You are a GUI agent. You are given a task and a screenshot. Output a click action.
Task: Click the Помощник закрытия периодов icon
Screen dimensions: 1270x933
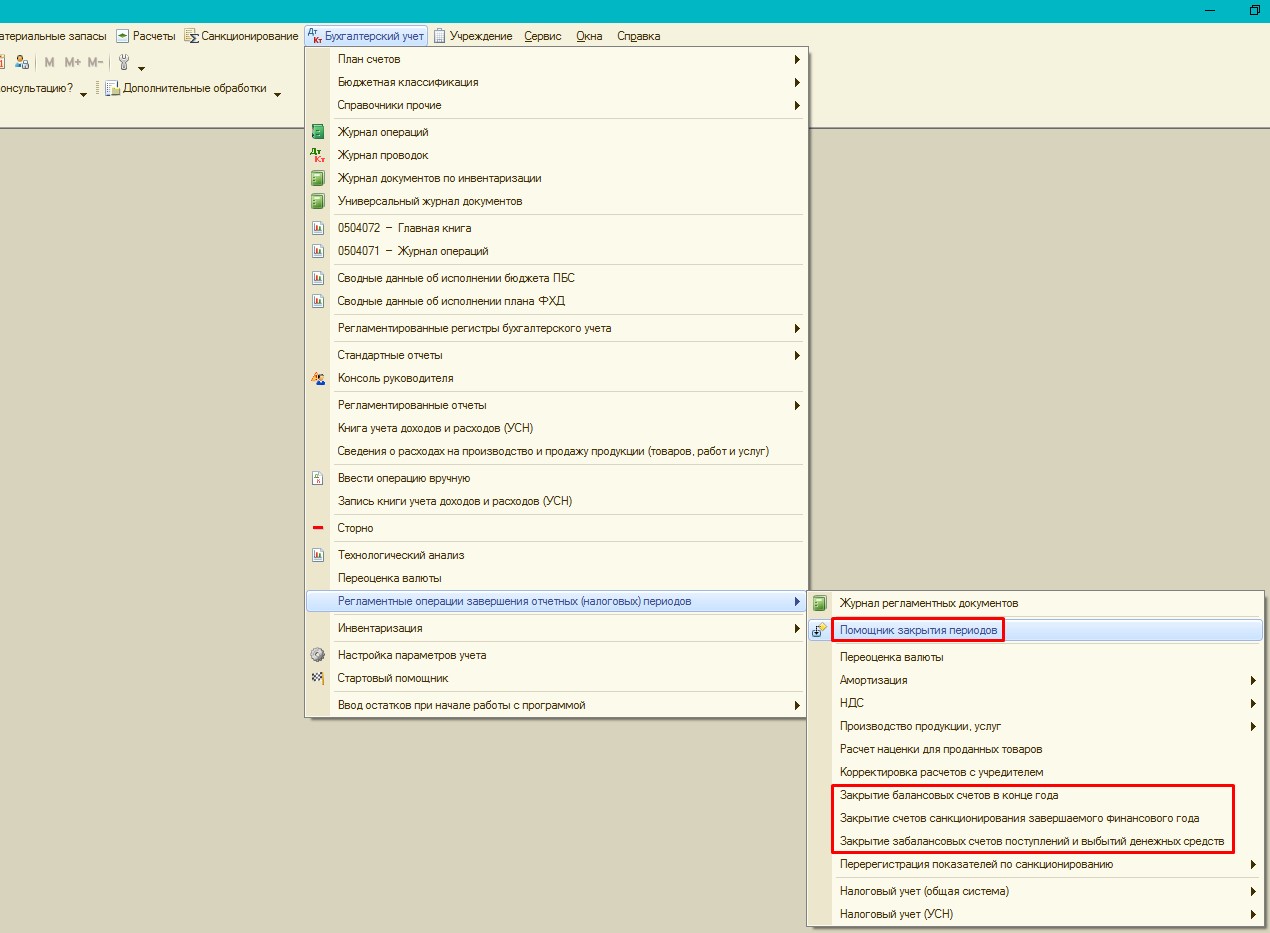click(x=819, y=630)
